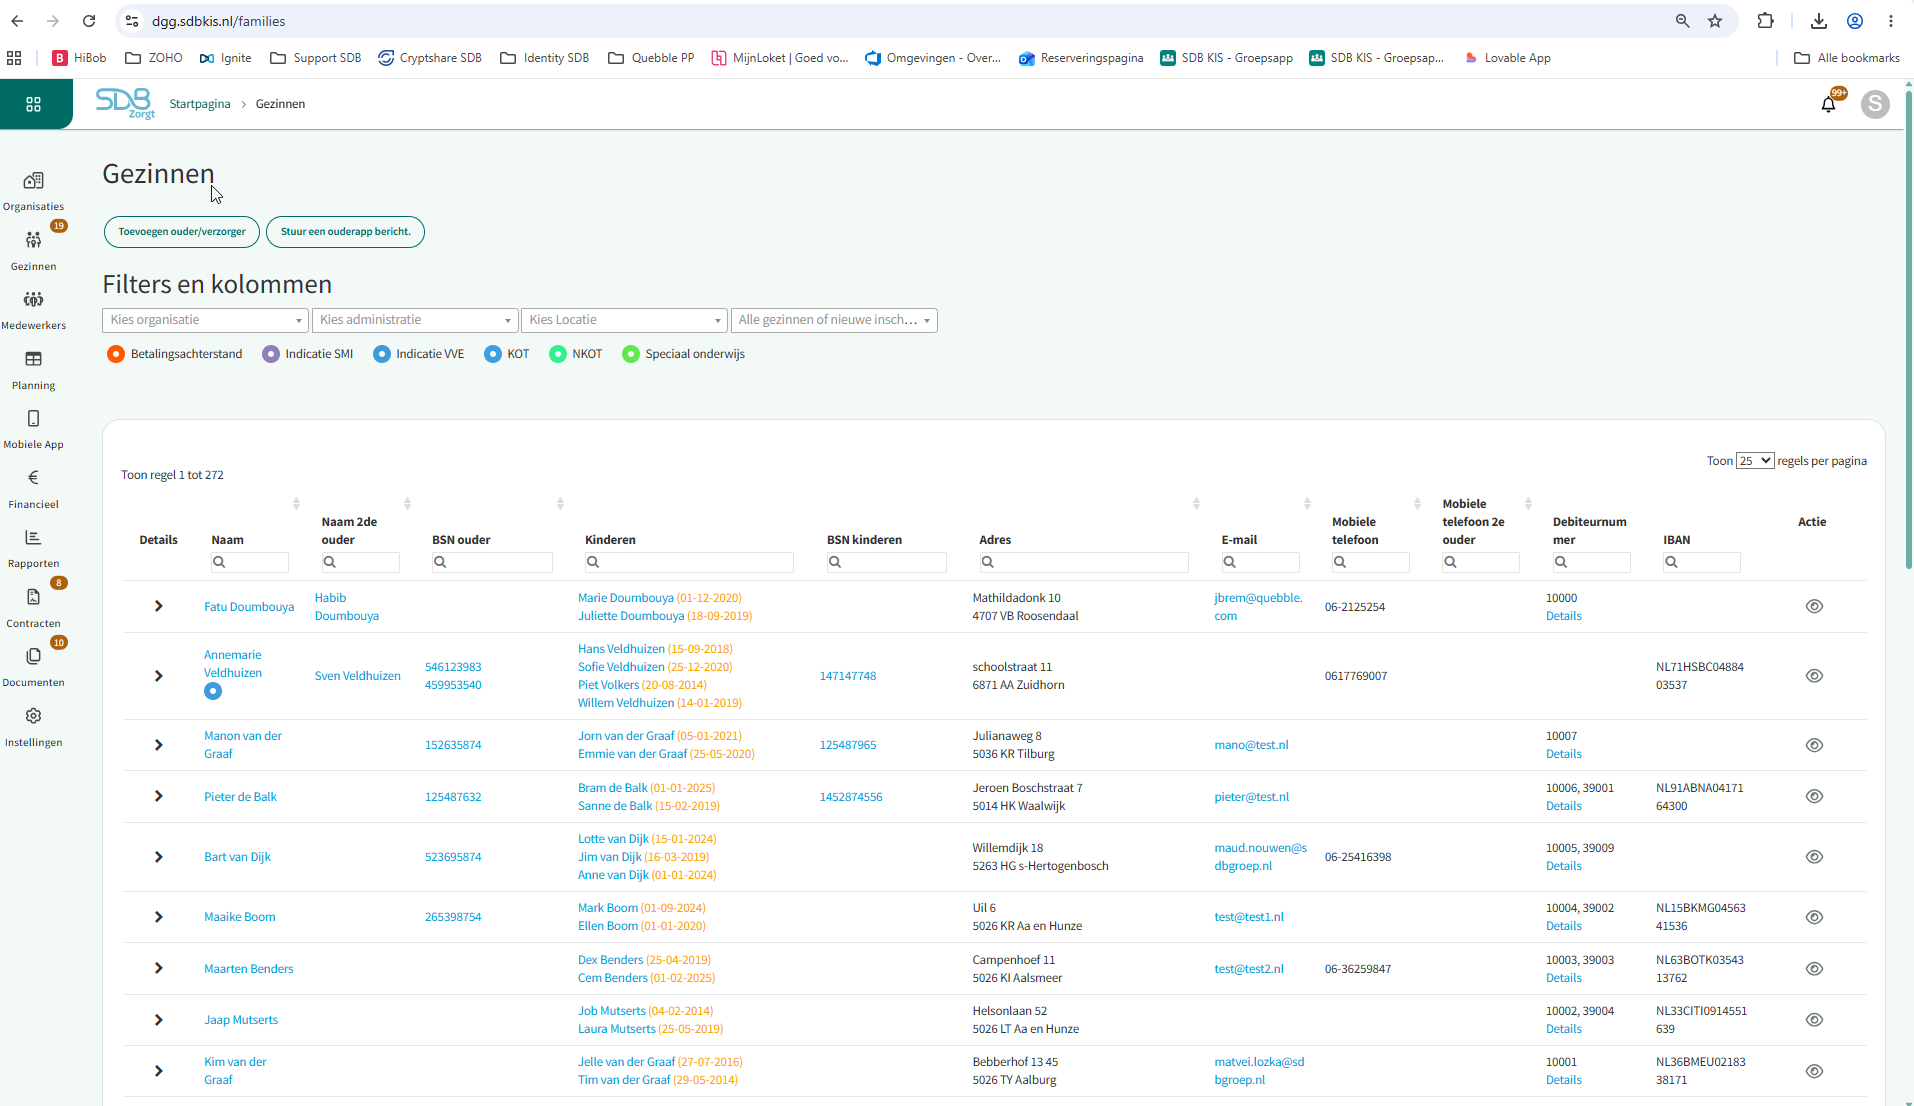Open Medewerkers in the sidebar
The image size is (1914, 1106).
(33, 310)
